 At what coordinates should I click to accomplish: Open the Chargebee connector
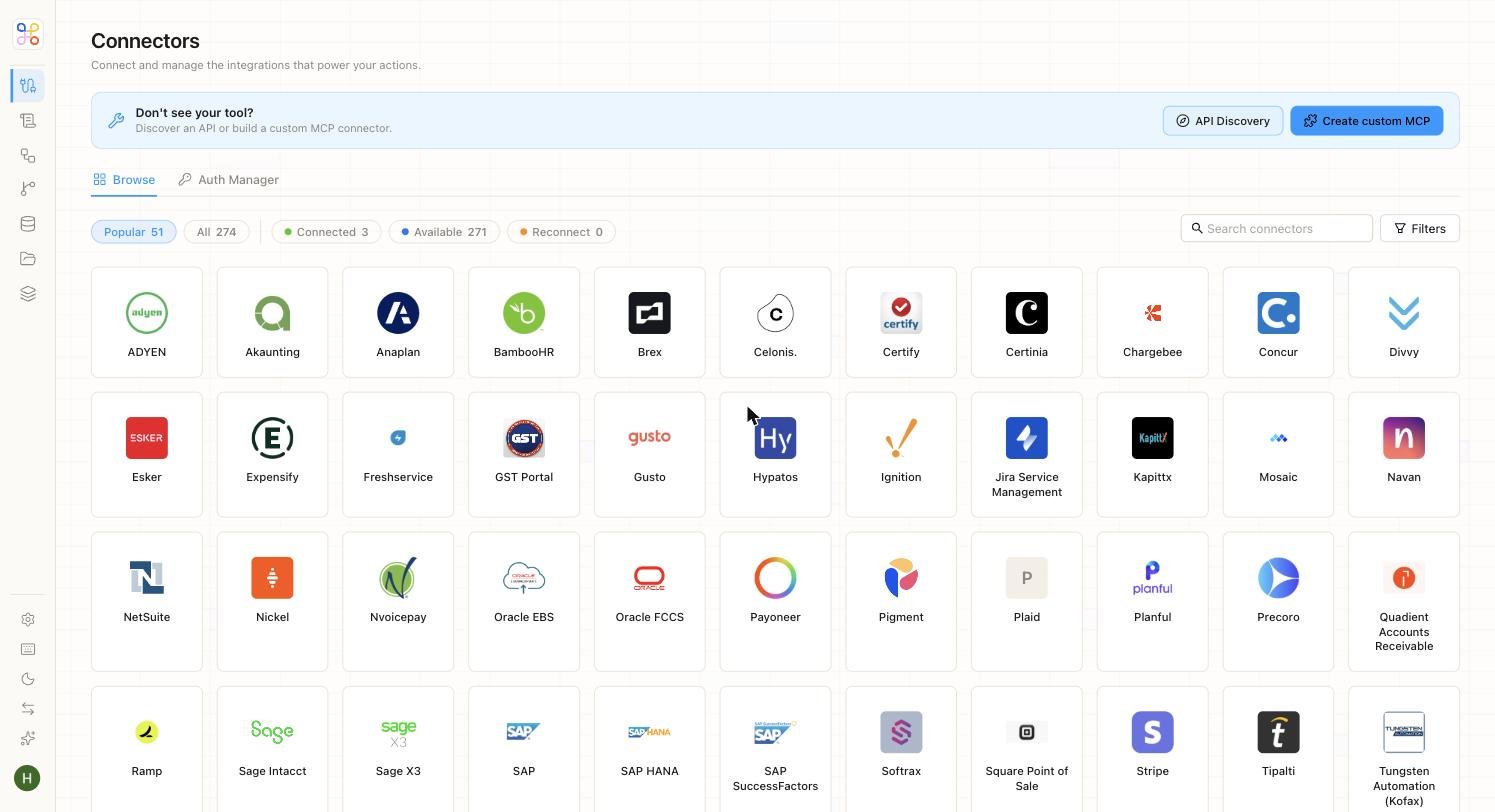tap(1152, 322)
